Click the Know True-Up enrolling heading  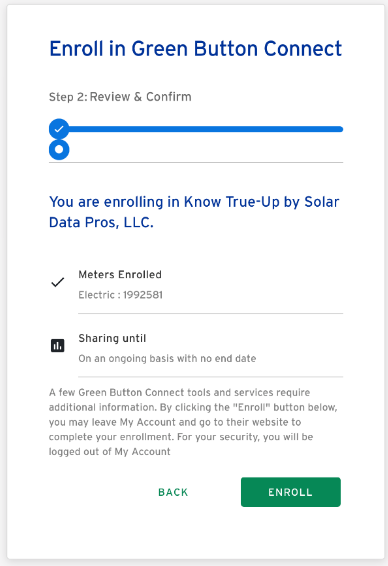pos(194,212)
